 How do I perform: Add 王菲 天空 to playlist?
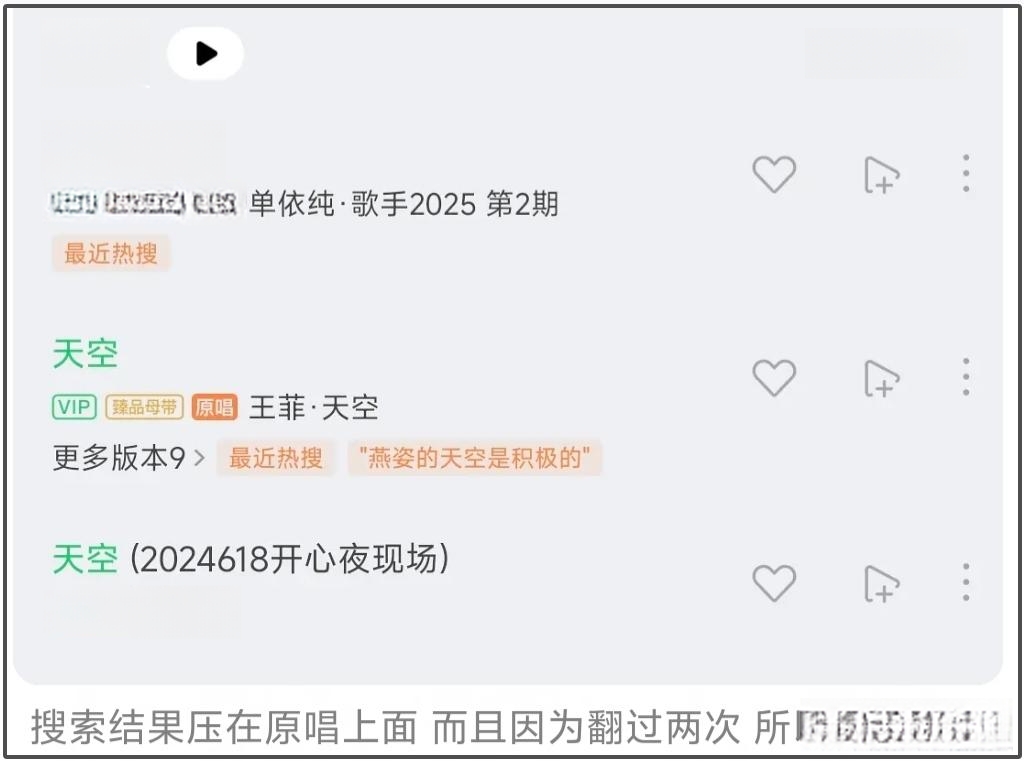(881, 378)
